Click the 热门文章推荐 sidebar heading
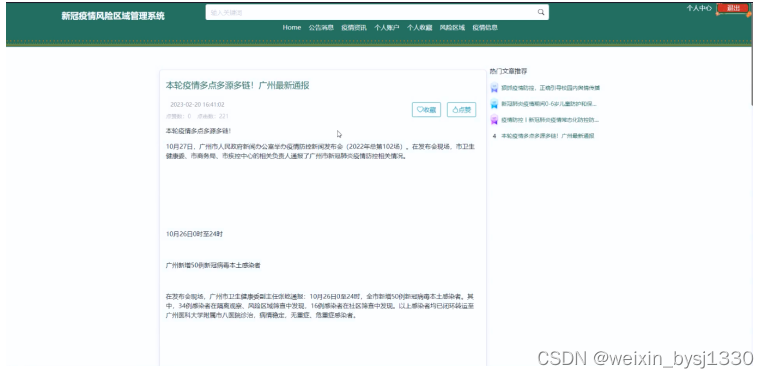 click(x=509, y=71)
